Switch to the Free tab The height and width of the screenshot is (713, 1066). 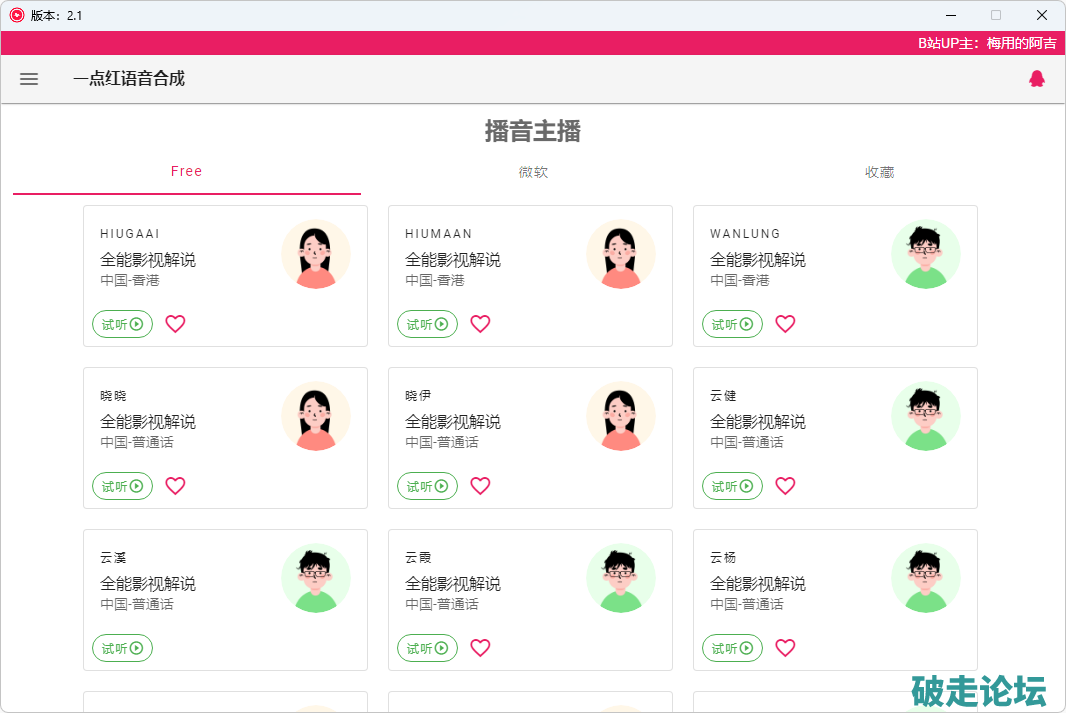click(186, 172)
